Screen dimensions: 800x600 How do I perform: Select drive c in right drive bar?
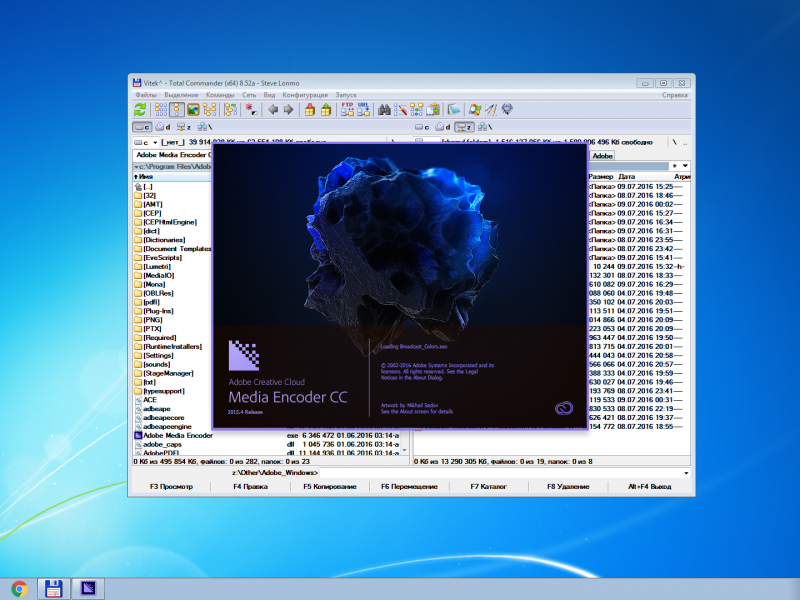[x=422, y=127]
